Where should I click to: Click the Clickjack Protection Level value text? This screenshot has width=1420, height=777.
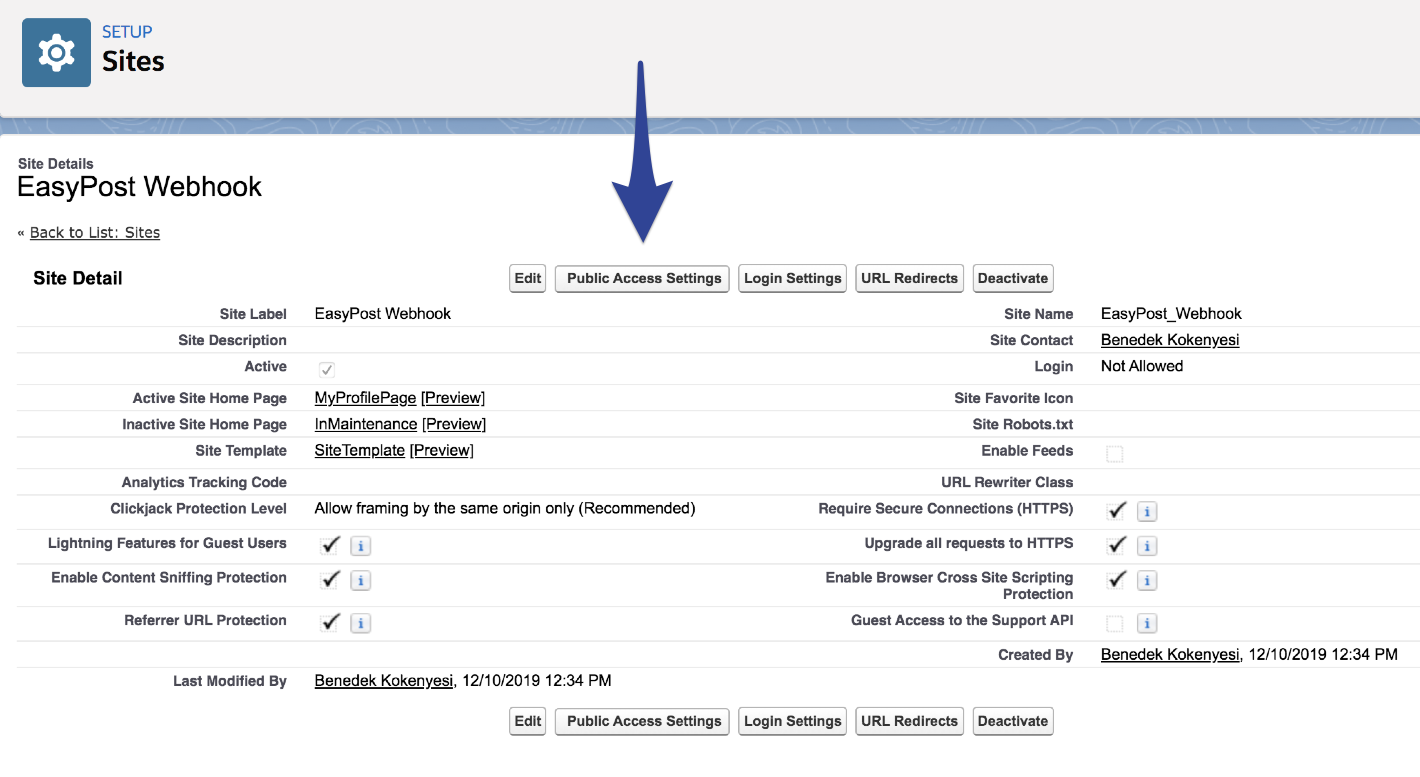click(x=505, y=508)
